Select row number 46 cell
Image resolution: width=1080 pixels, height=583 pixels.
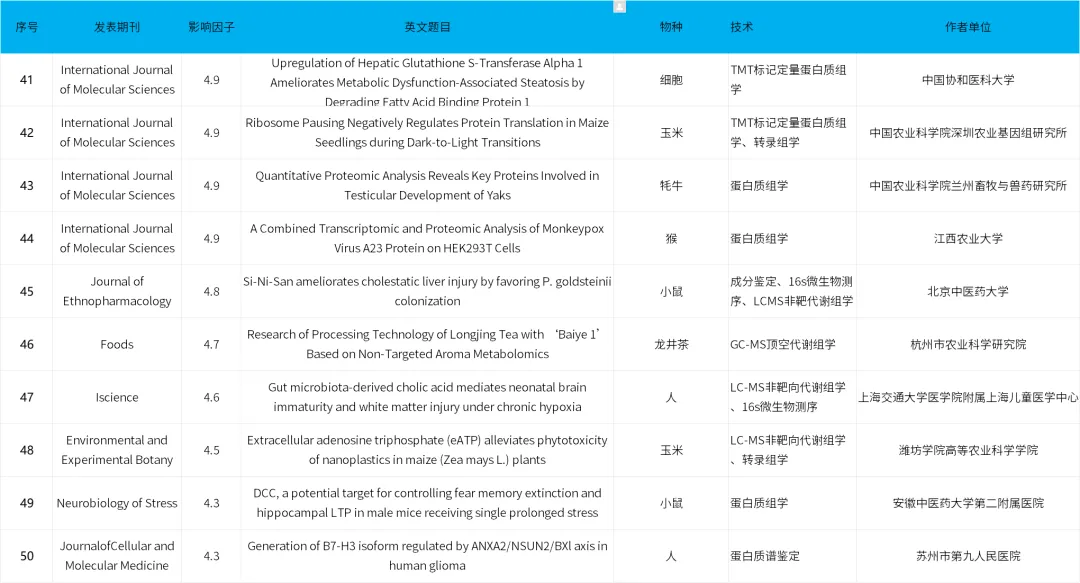click(27, 344)
